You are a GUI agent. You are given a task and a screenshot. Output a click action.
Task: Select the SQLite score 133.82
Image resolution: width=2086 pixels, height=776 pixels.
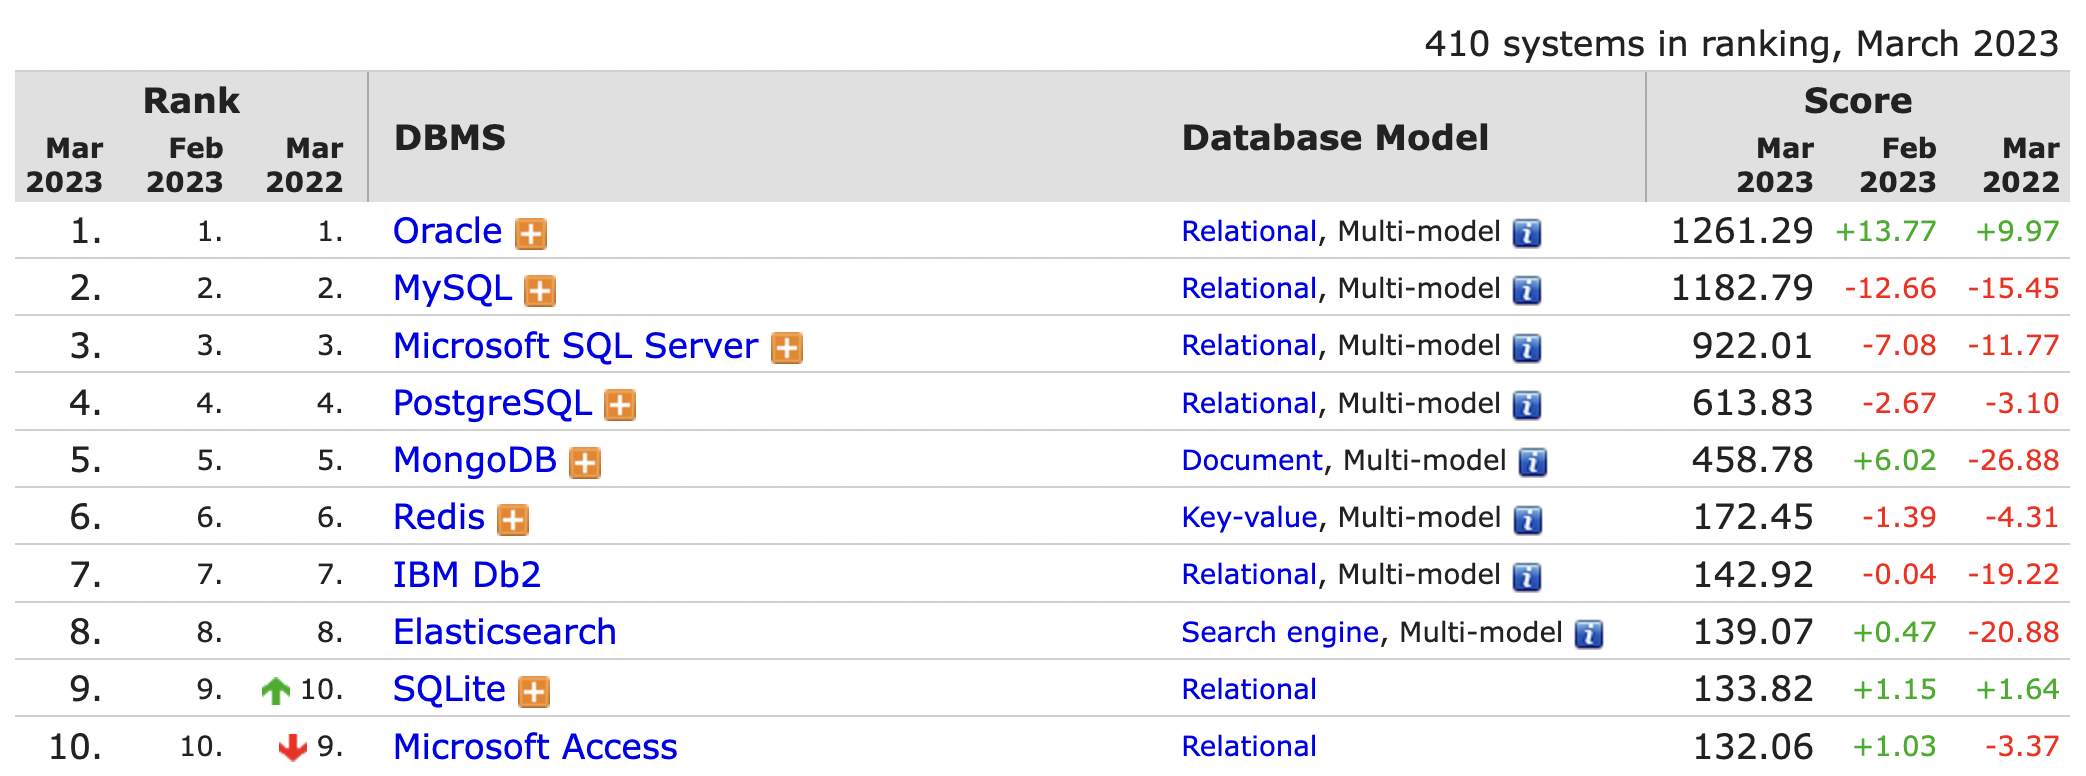[x=1752, y=689]
